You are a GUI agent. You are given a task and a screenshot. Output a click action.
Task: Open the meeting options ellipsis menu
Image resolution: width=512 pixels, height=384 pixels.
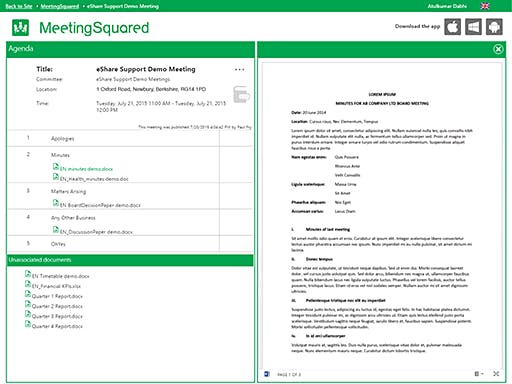[239, 69]
